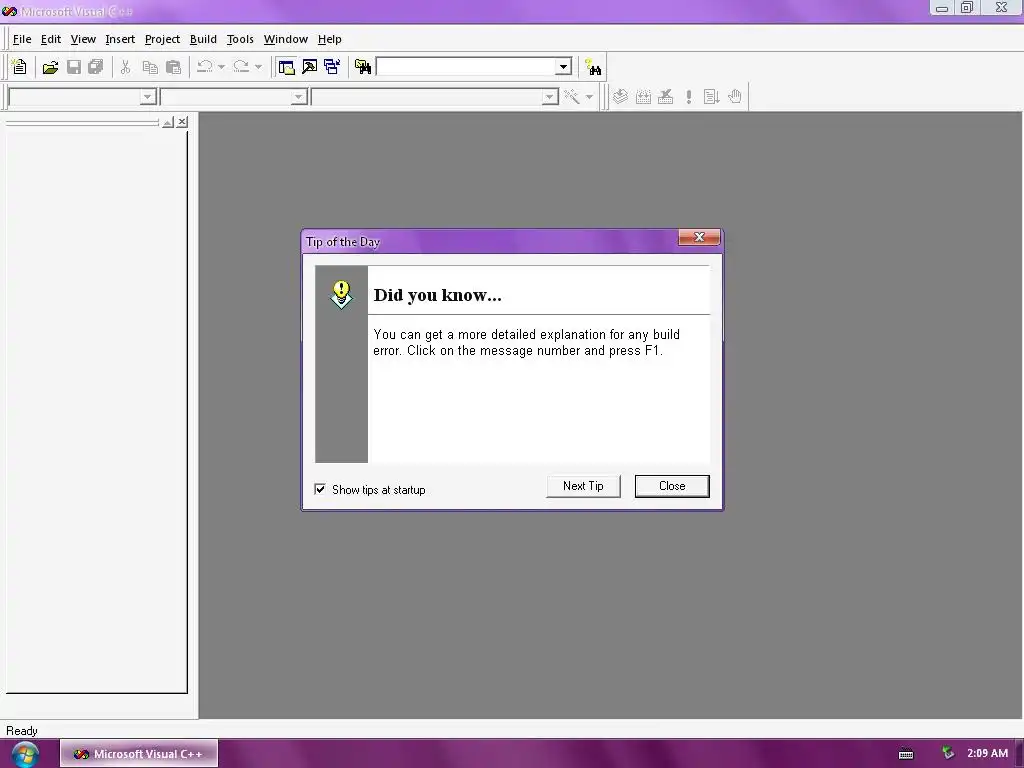This screenshot has height=768, width=1024.
Task: Click the Workspace panel expand docked button
Action: click(x=168, y=122)
